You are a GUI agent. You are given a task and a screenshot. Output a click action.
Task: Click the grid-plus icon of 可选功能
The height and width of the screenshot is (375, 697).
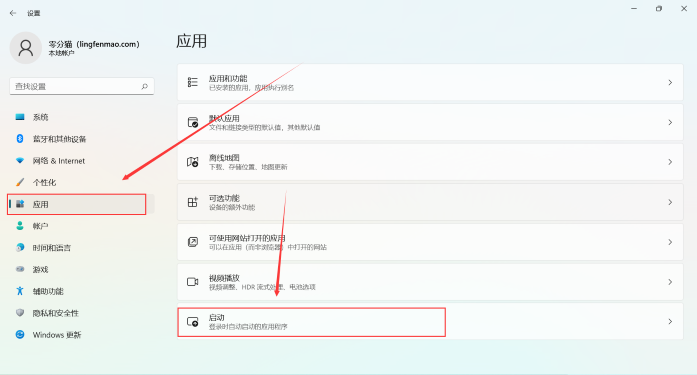[x=192, y=202]
